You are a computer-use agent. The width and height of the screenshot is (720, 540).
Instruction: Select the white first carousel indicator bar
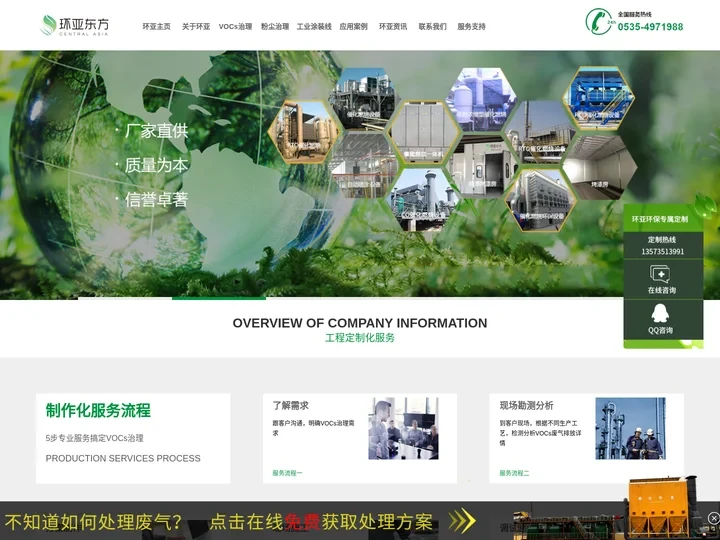point(125,298)
